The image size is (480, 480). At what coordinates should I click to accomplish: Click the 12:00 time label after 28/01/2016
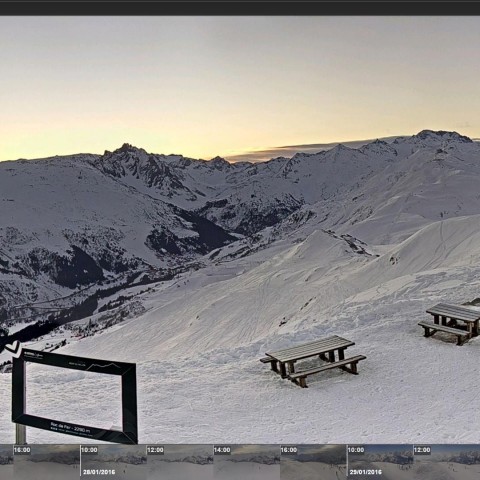tap(156, 450)
